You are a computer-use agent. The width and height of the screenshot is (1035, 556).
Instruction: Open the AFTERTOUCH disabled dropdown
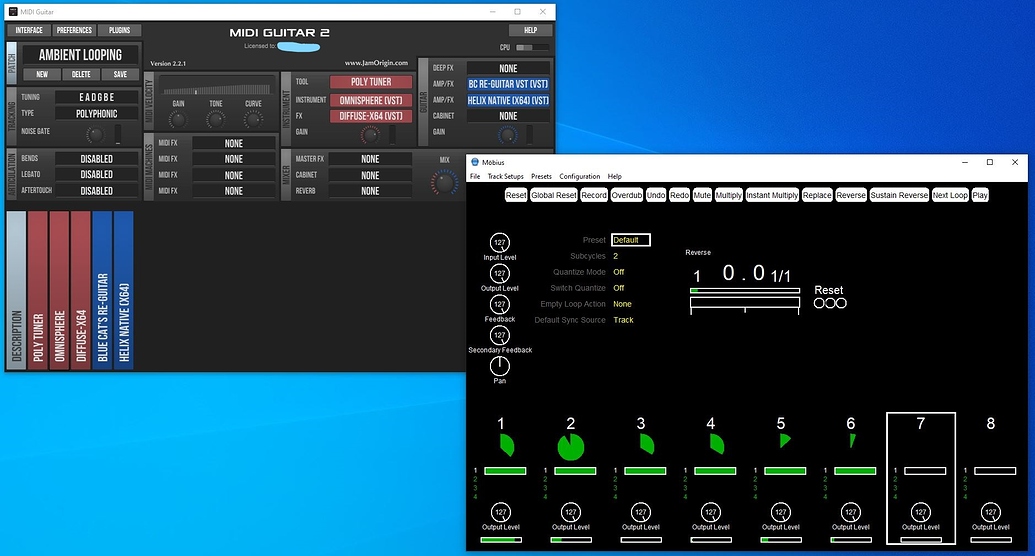coord(96,191)
